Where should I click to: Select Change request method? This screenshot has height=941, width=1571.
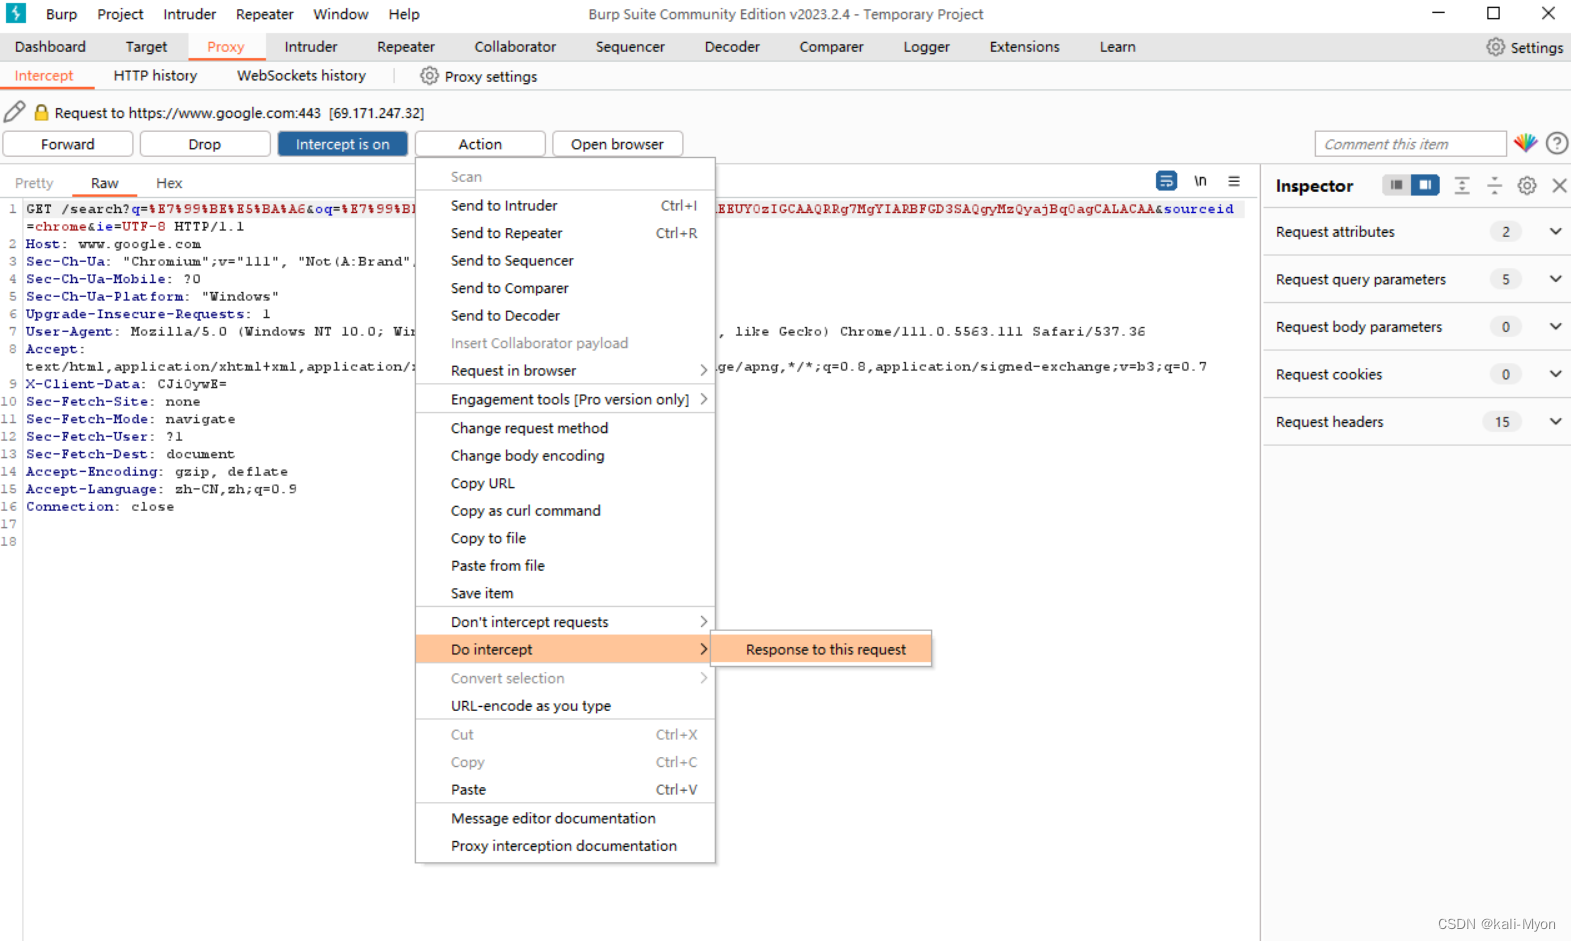coord(565,428)
